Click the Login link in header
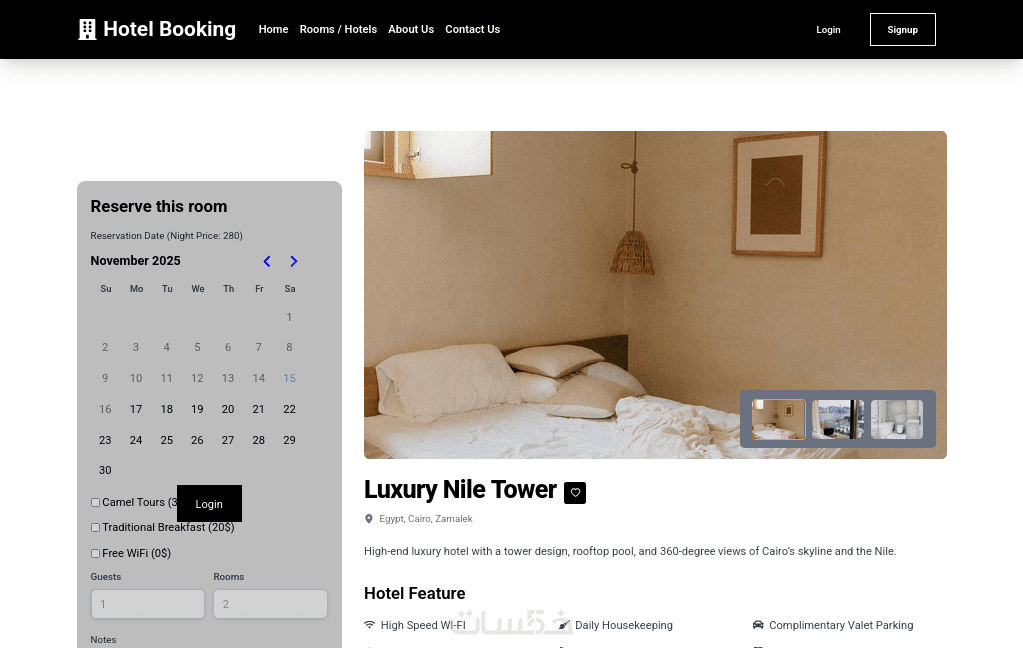This screenshot has height=648, width=1023. (828, 30)
